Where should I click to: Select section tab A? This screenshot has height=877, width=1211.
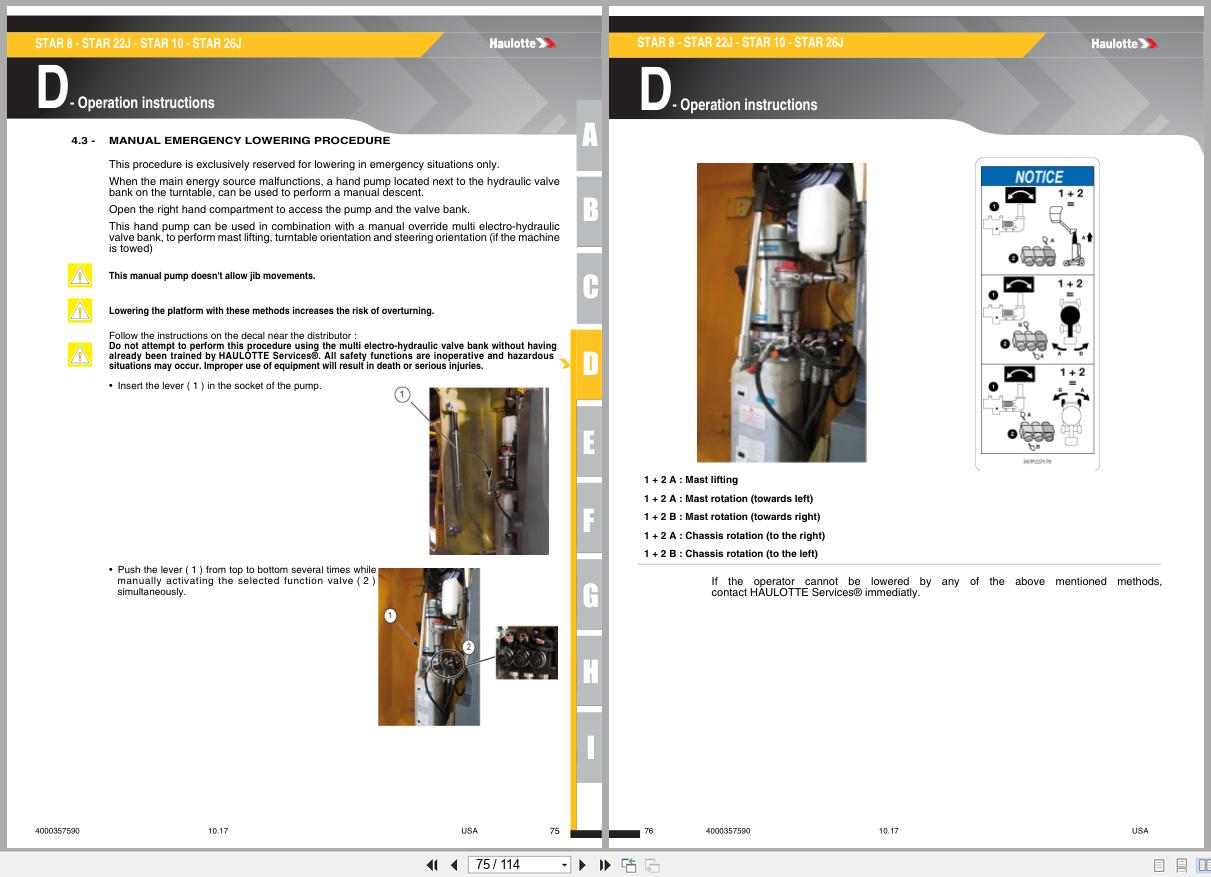point(589,136)
